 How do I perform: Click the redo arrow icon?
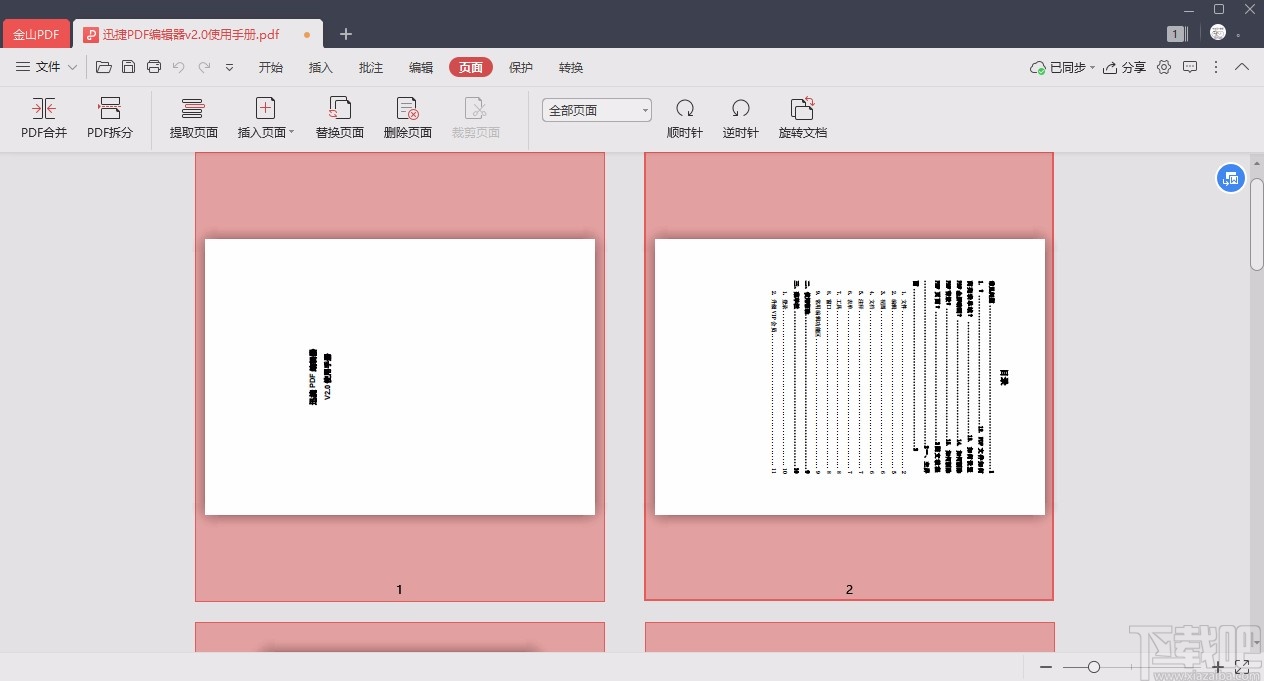[x=204, y=67]
